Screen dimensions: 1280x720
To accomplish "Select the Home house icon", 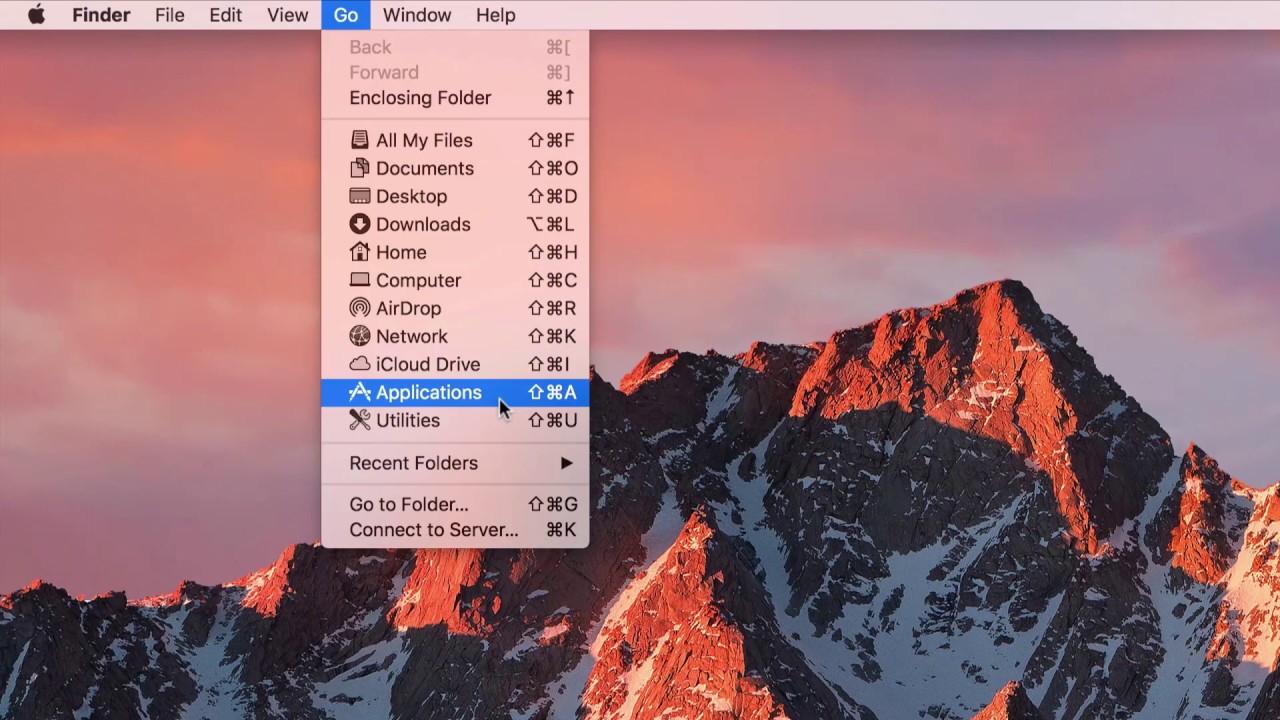I will 359,252.
